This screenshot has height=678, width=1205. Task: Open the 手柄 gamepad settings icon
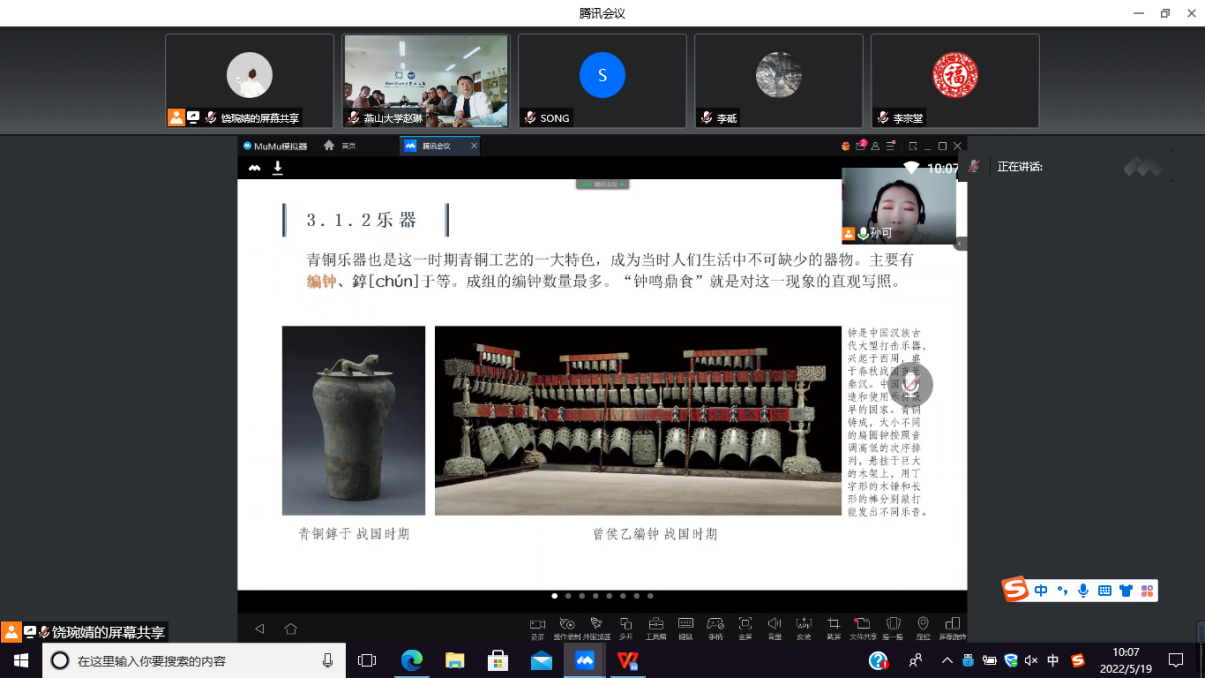pyautogui.click(x=715, y=627)
